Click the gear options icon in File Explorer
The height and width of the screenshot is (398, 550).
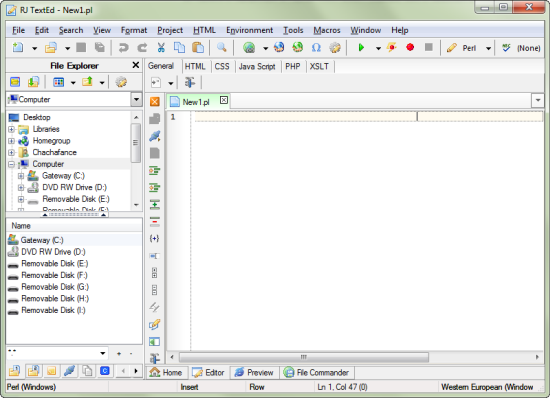coord(121,82)
